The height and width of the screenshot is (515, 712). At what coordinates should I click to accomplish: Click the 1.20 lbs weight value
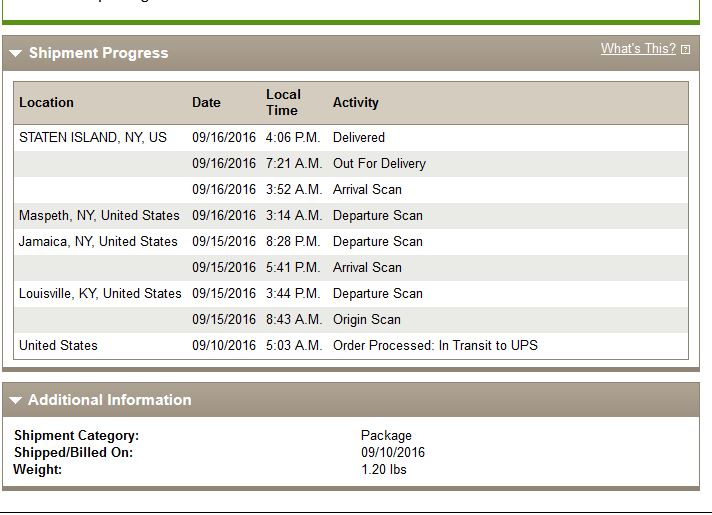click(x=384, y=470)
